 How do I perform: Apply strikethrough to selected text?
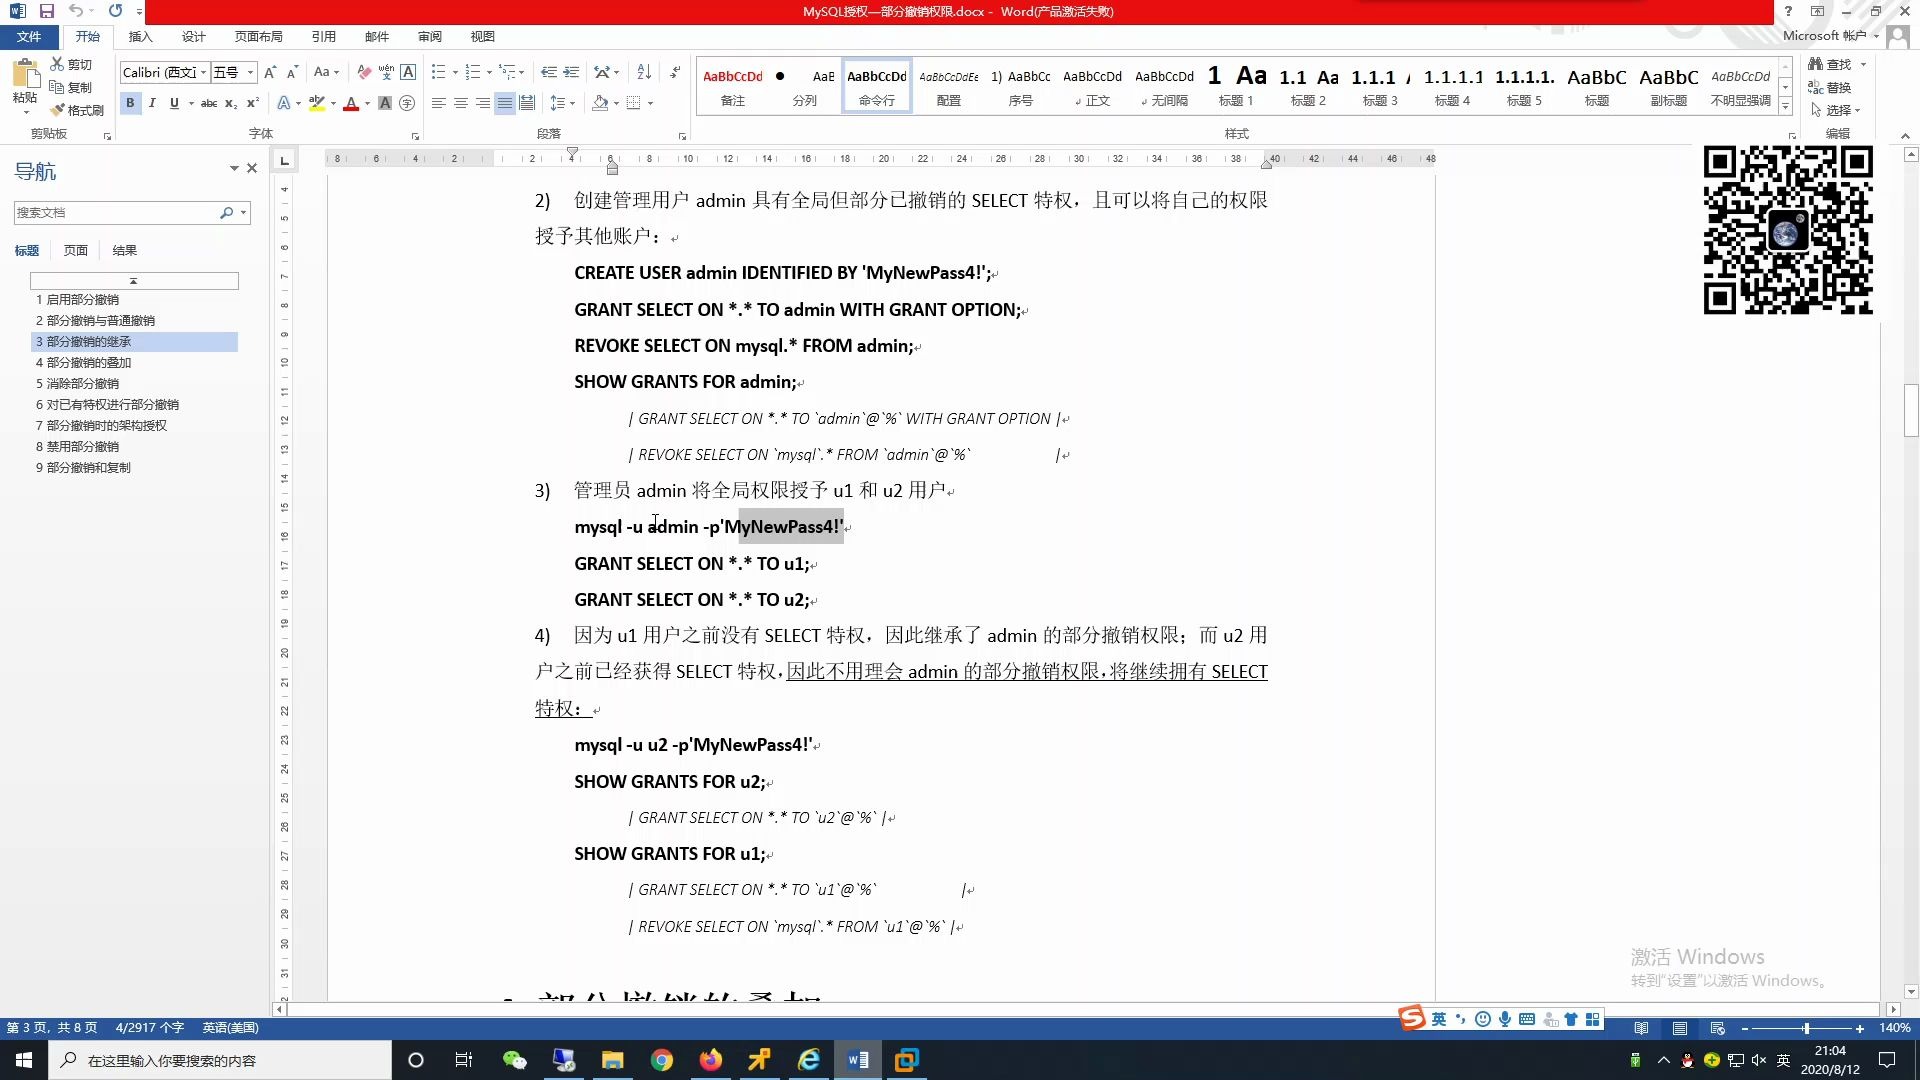(208, 103)
